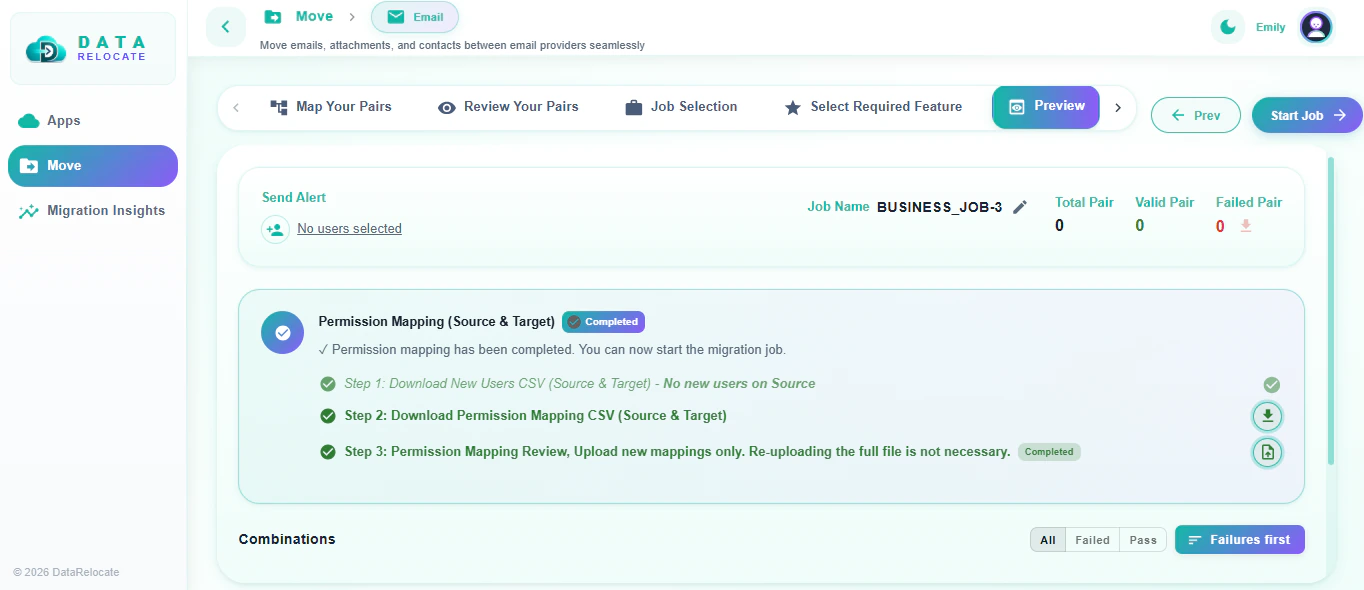This screenshot has height=590, width=1364.
Task: Click the BUSINESS_JOB-3 job name
Action: [939, 207]
